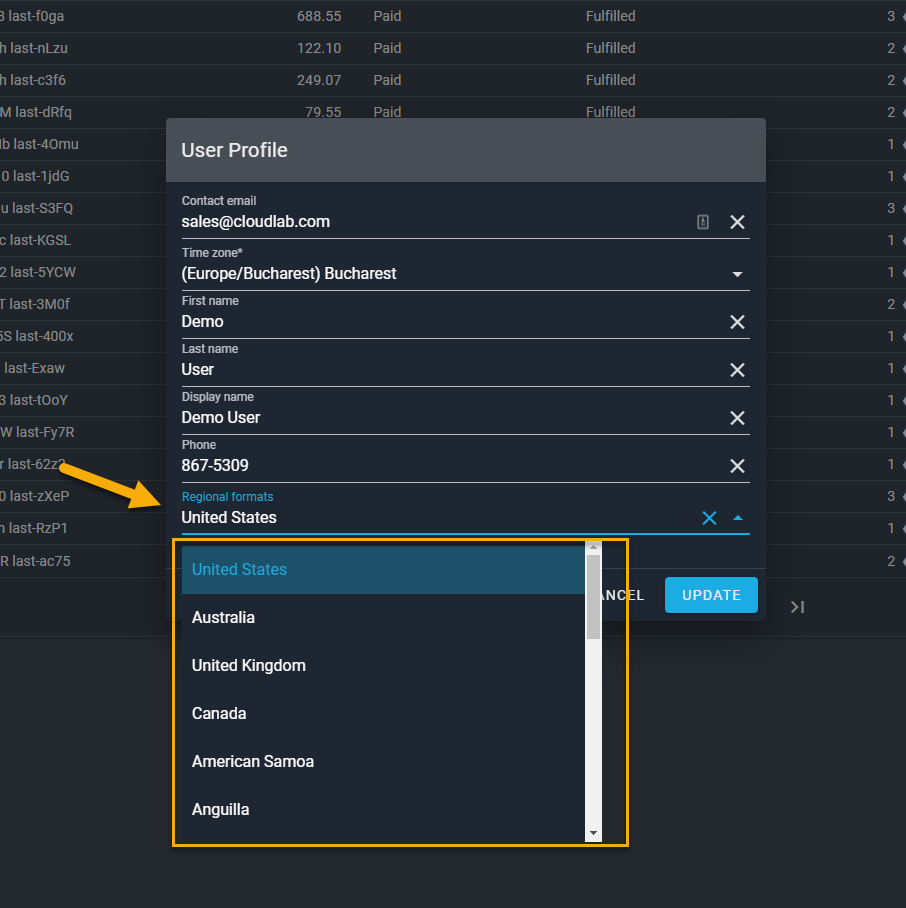
Task: Clear the First name field
Action: (x=737, y=322)
